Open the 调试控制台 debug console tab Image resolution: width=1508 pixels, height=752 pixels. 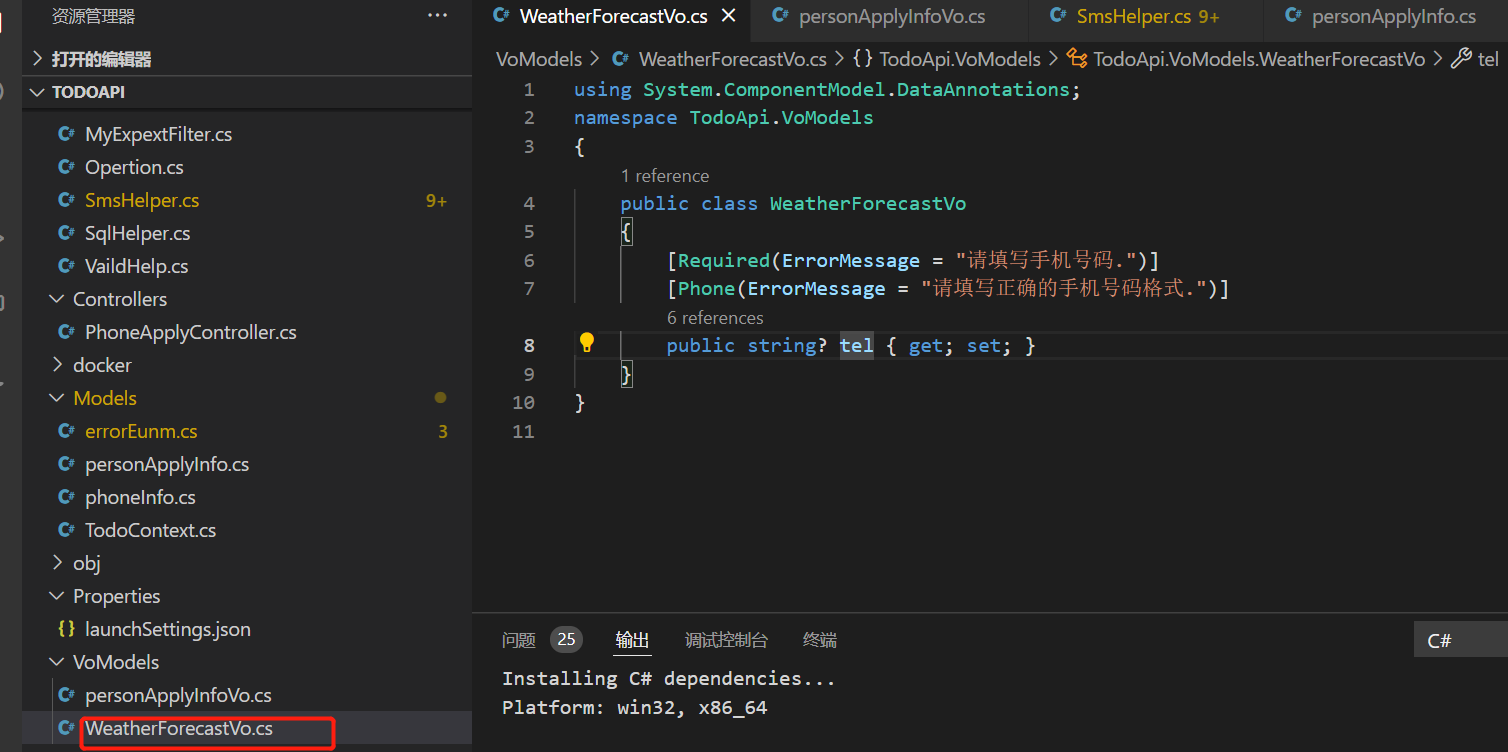pyautogui.click(x=726, y=640)
